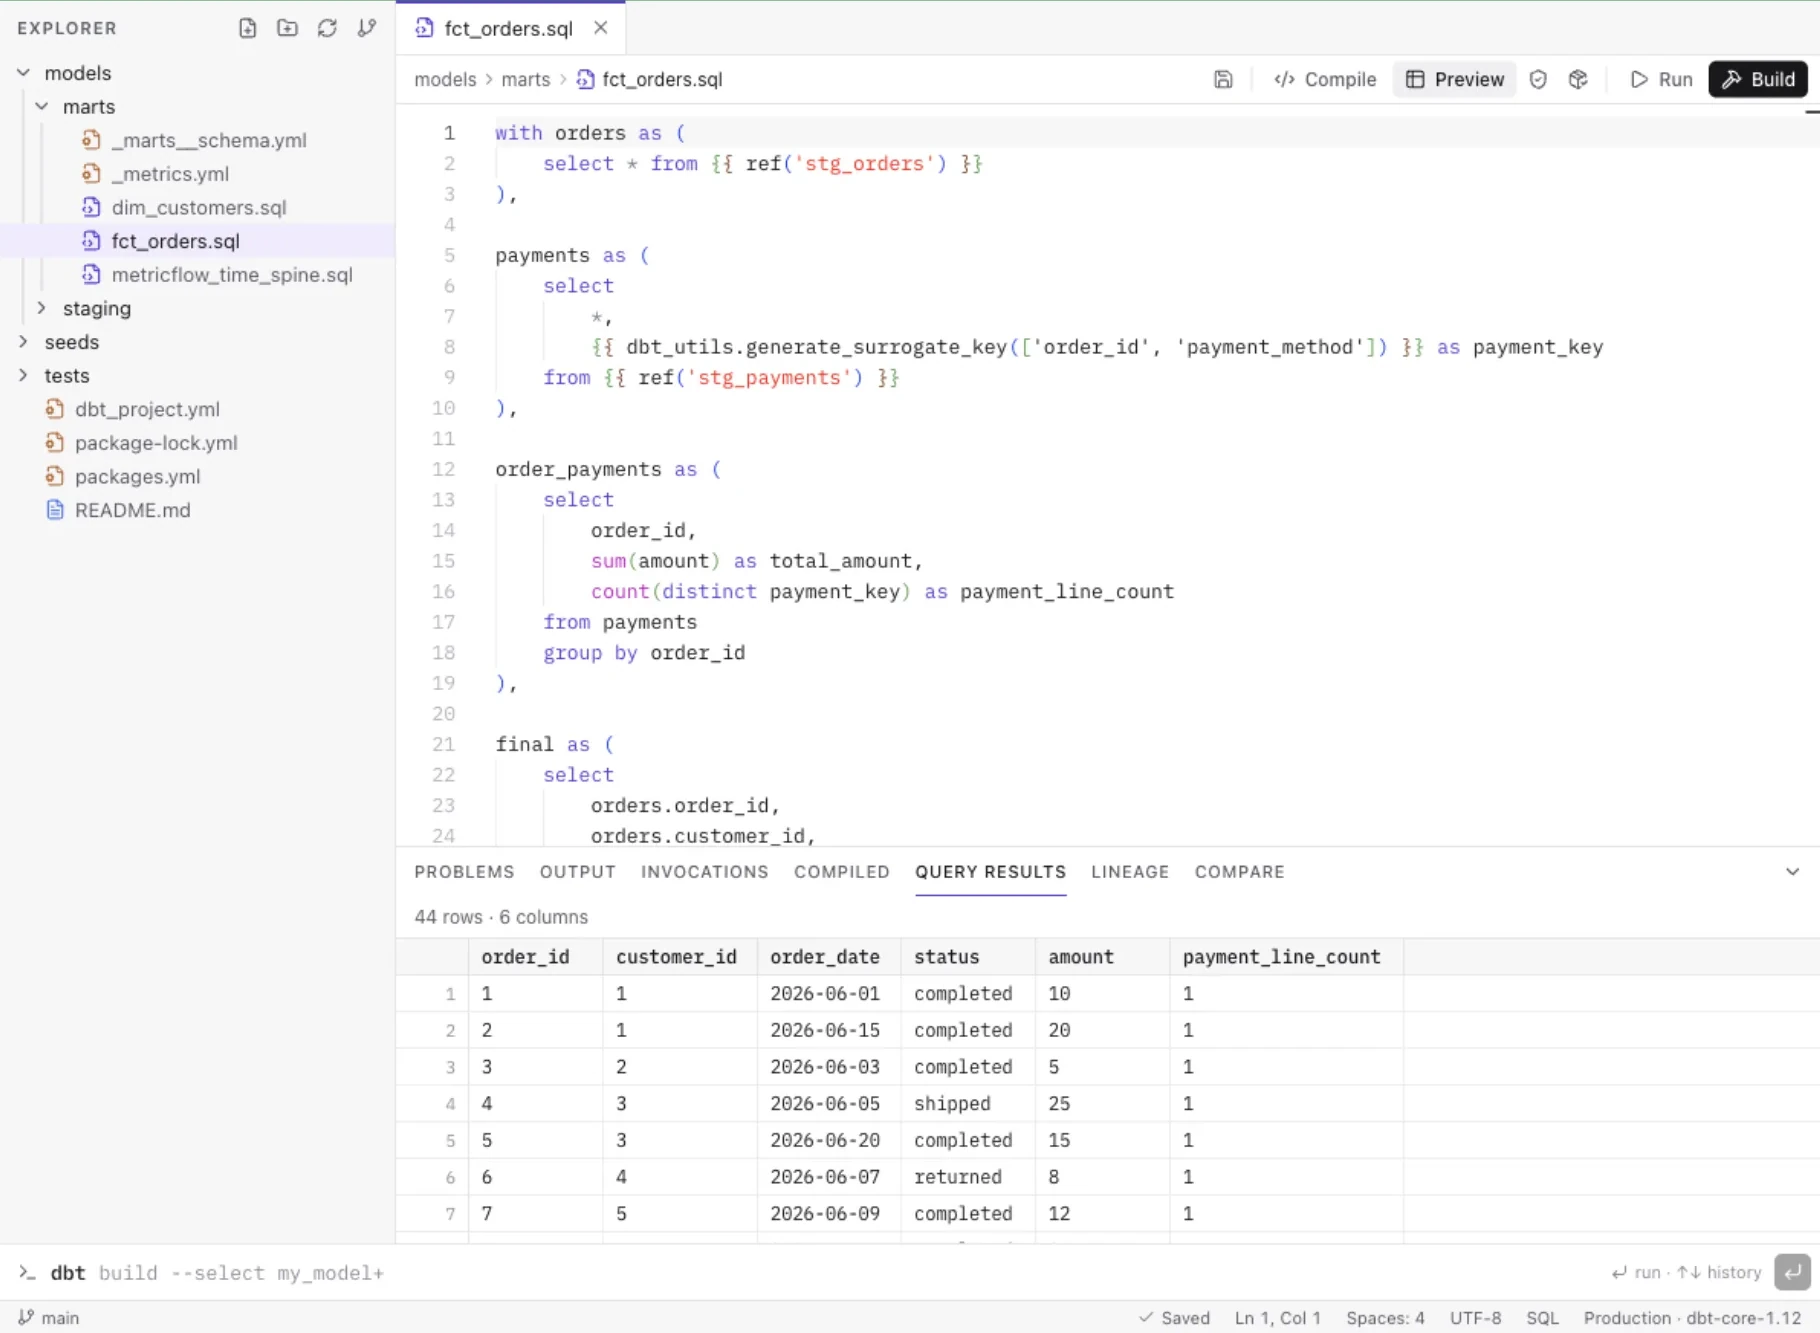1820x1333 pixels.
Task: Click the enter/submit command button
Action: click(x=1792, y=1273)
